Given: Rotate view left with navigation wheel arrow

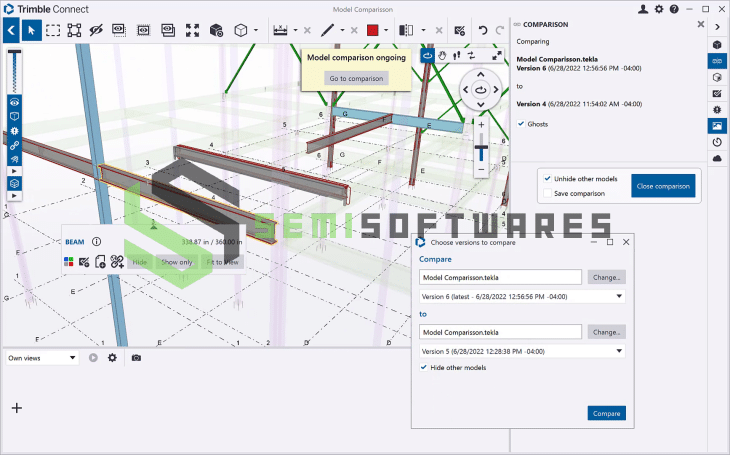Looking at the screenshot, I should pyautogui.click(x=465, y=89).
